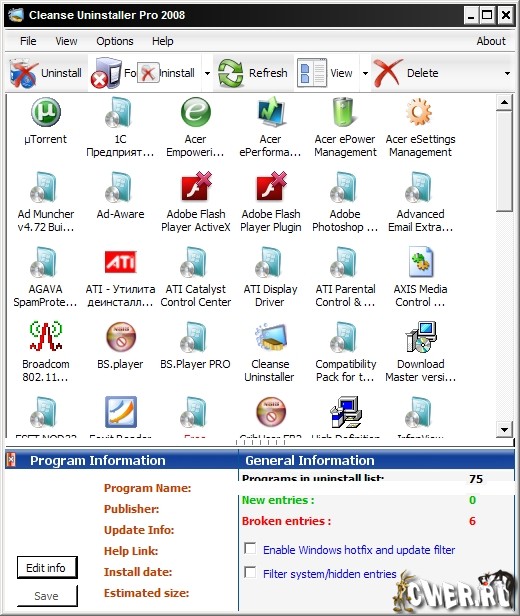The width and height of the screenshot is (520, 616).
Task: Select the Compatibility Pack entry icon
Action: (x=345, y=337)
